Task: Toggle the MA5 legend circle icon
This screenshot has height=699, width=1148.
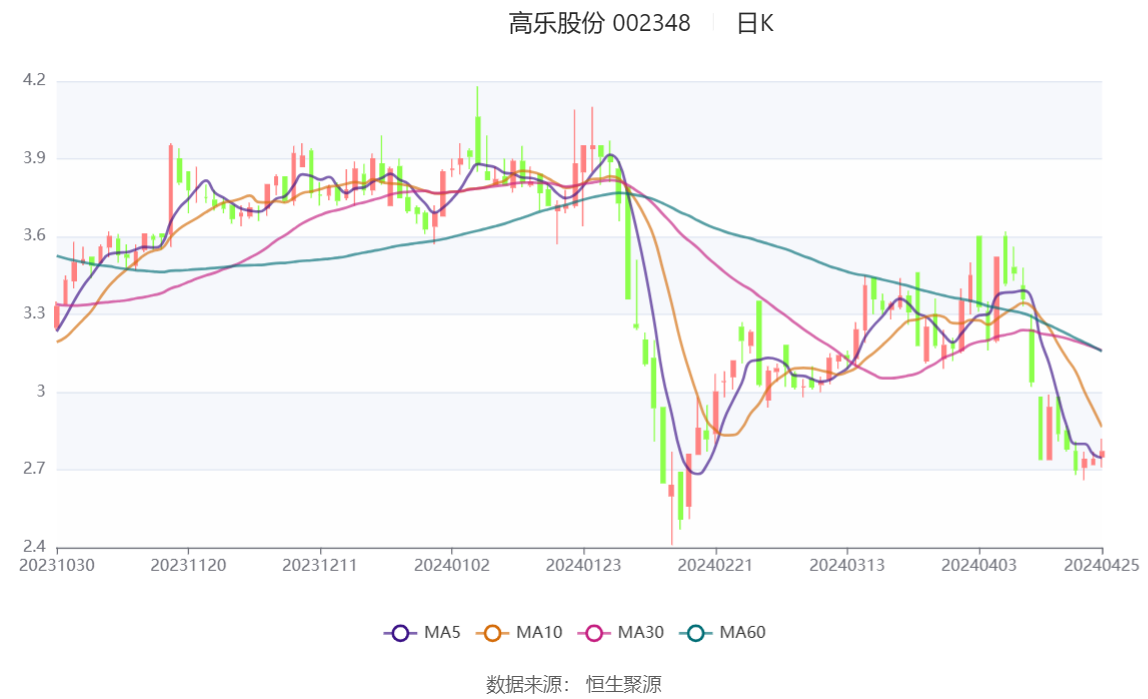Action: point(400,633)
